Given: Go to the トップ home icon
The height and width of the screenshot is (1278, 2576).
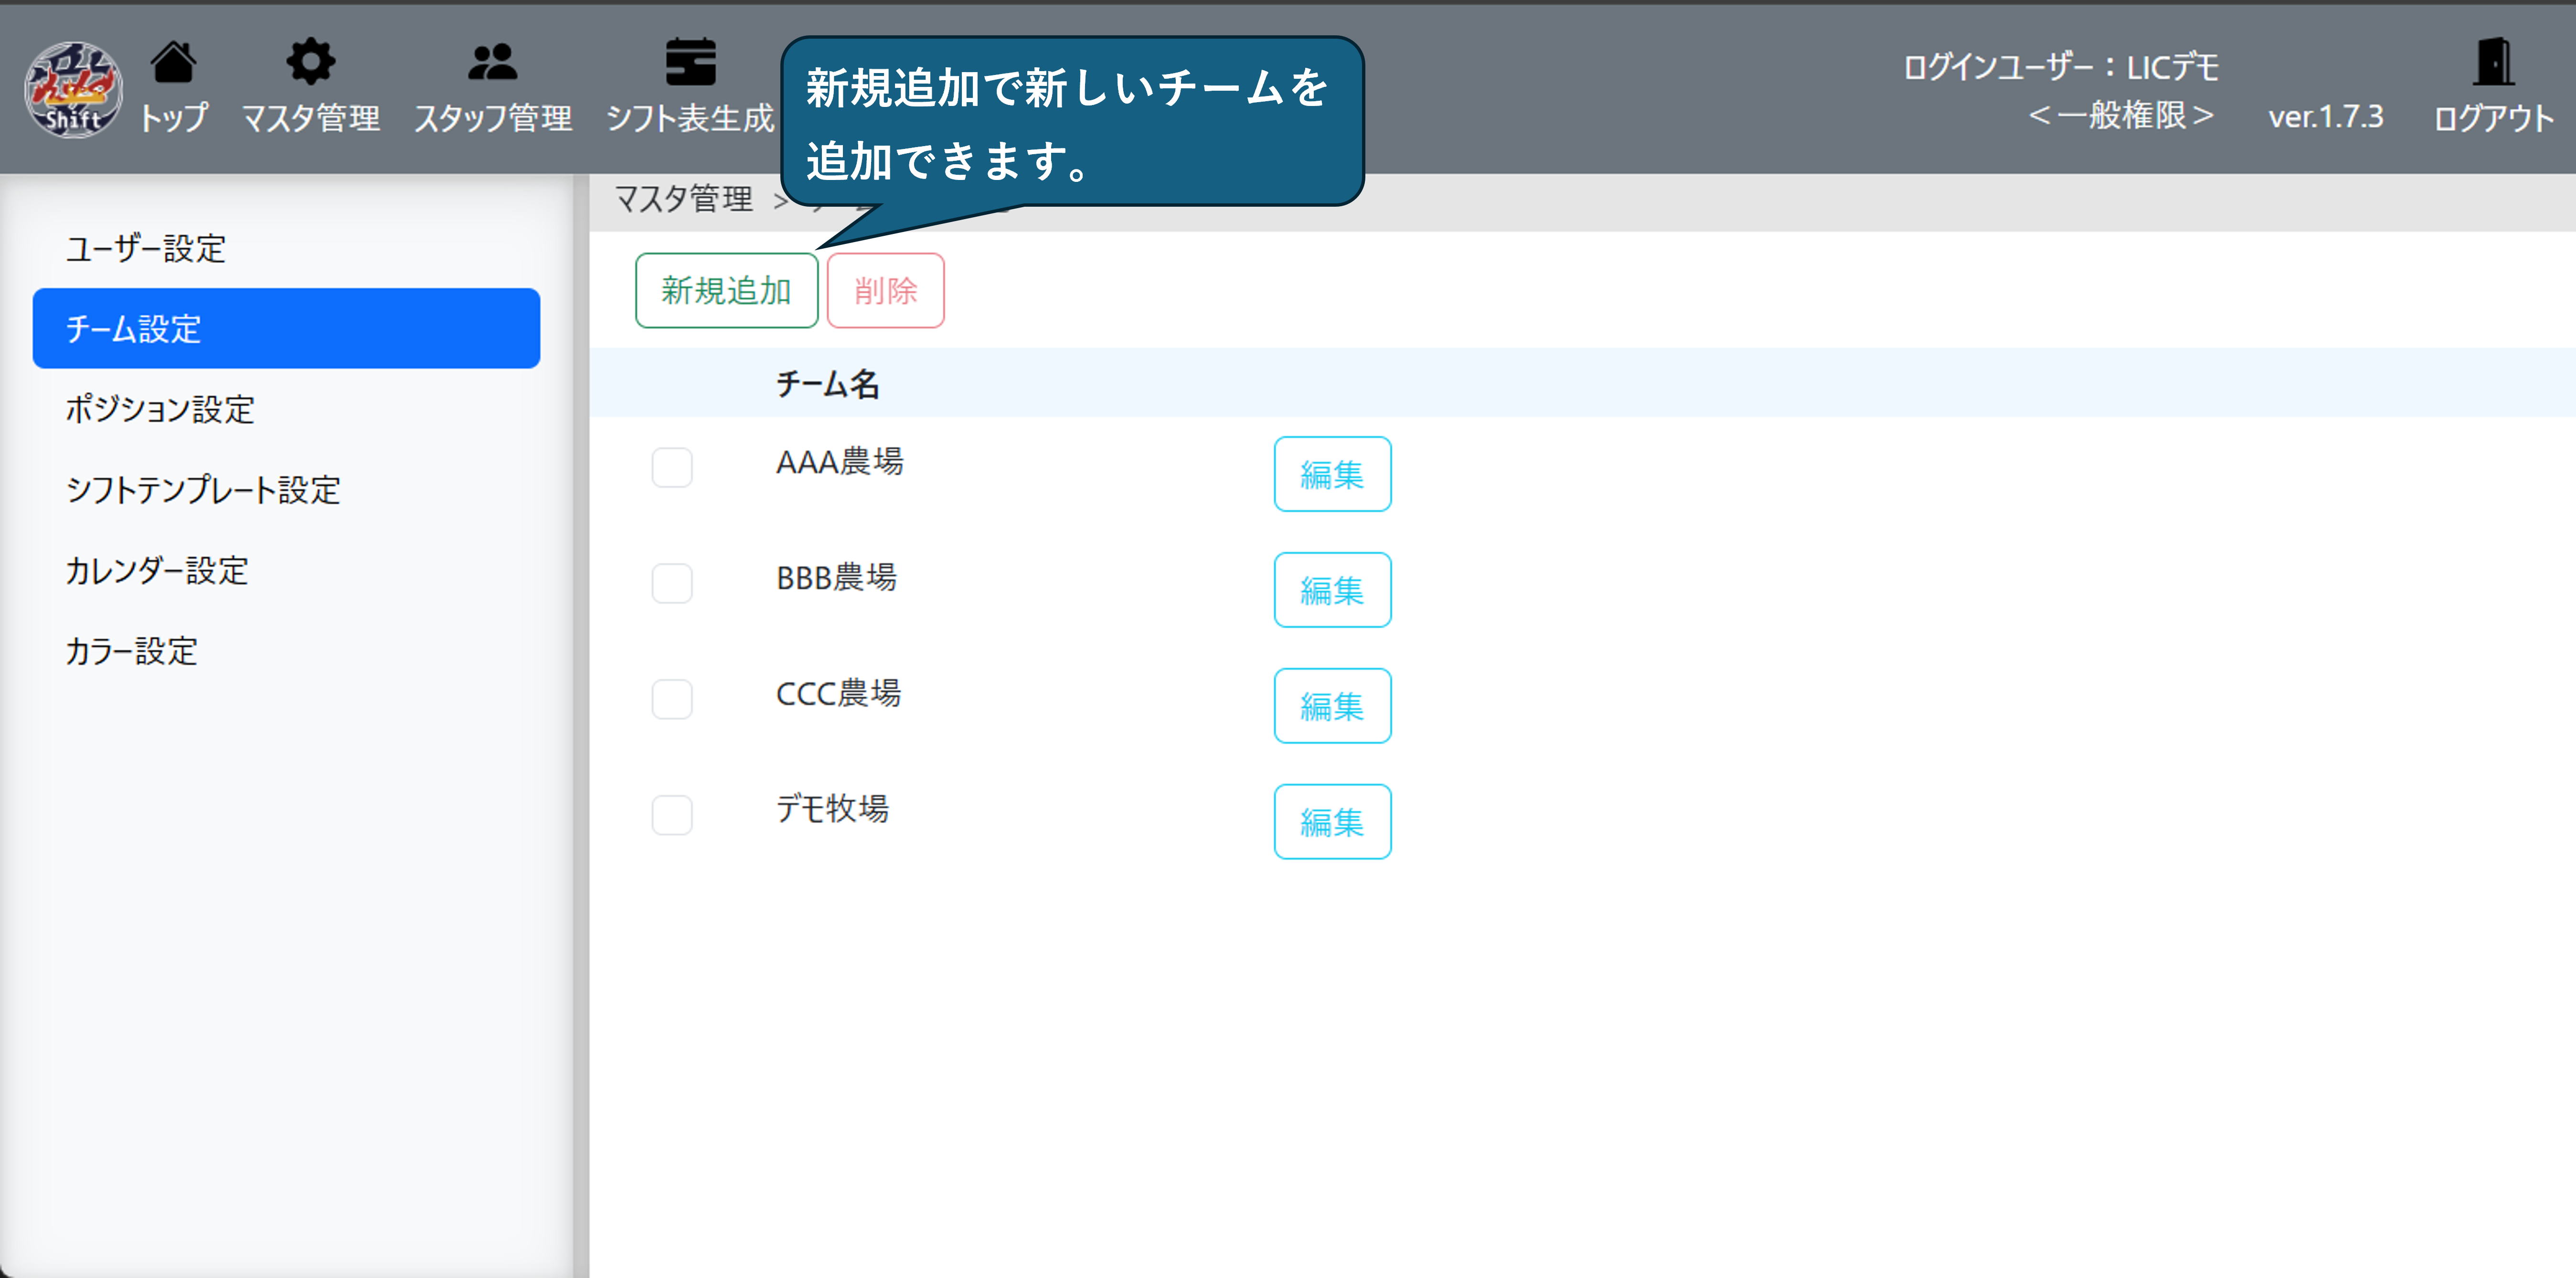Looking at the screenshot, I should [x=173, y=63].
